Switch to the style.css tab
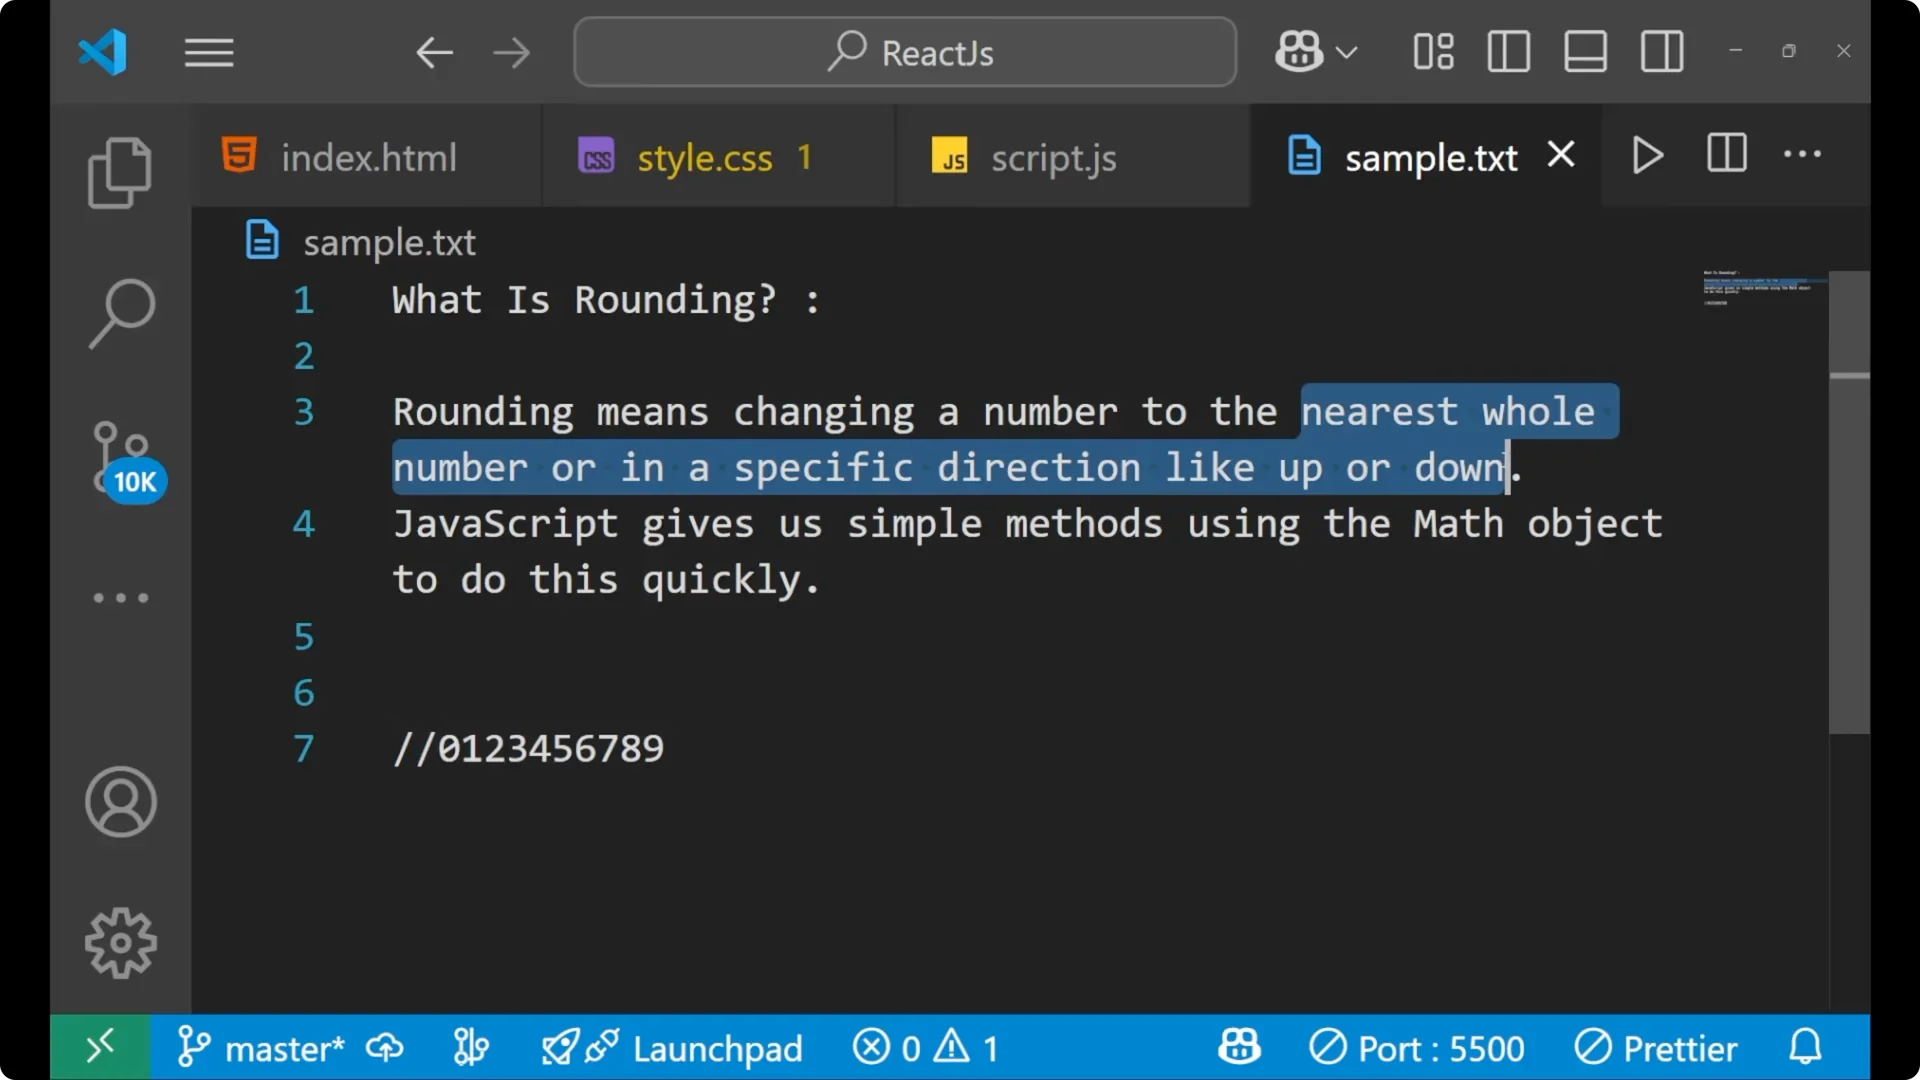The height and width of the screenshot is (1080, 1920). 705,157
